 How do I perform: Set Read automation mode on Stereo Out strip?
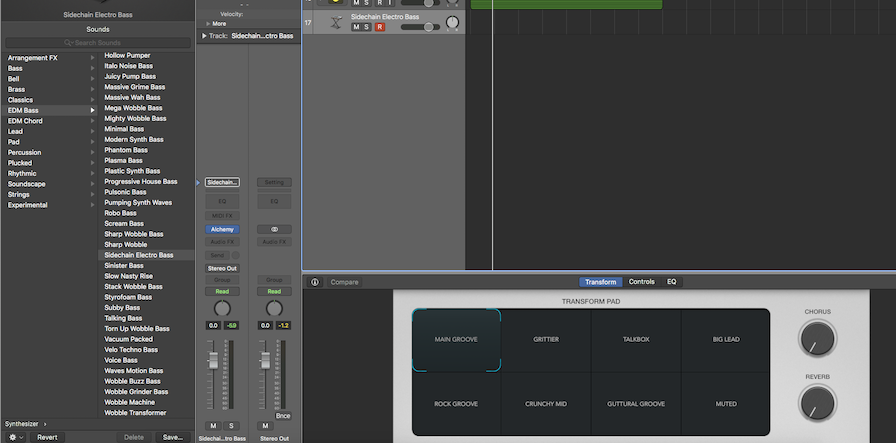(274, 292)
